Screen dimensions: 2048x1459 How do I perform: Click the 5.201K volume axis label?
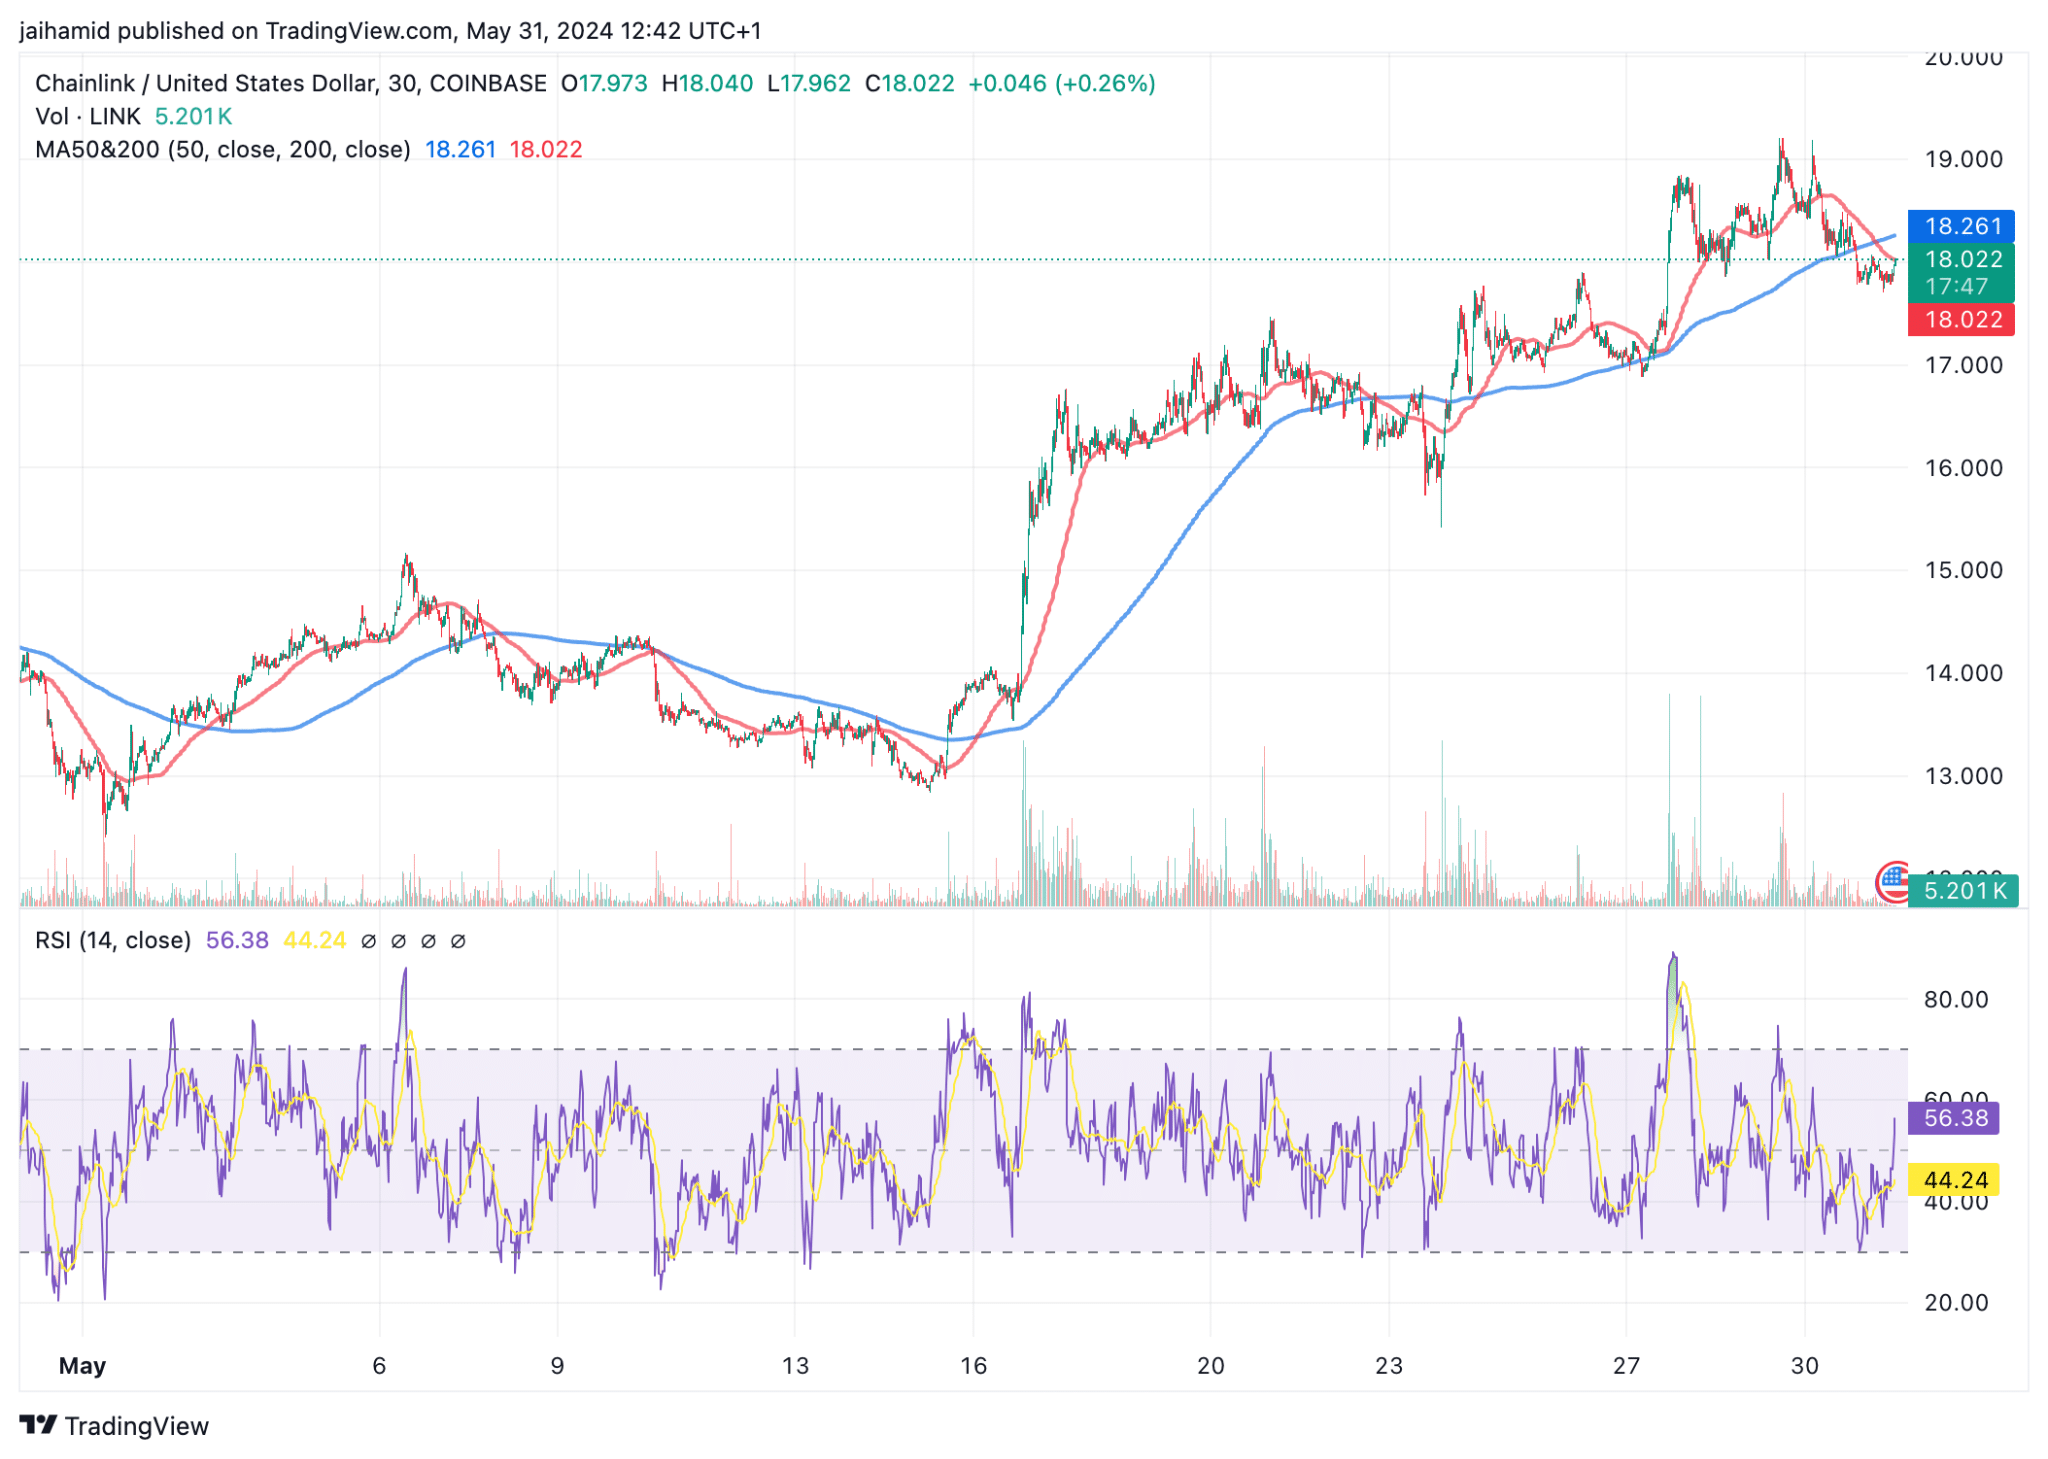(x=1963, y=890)
